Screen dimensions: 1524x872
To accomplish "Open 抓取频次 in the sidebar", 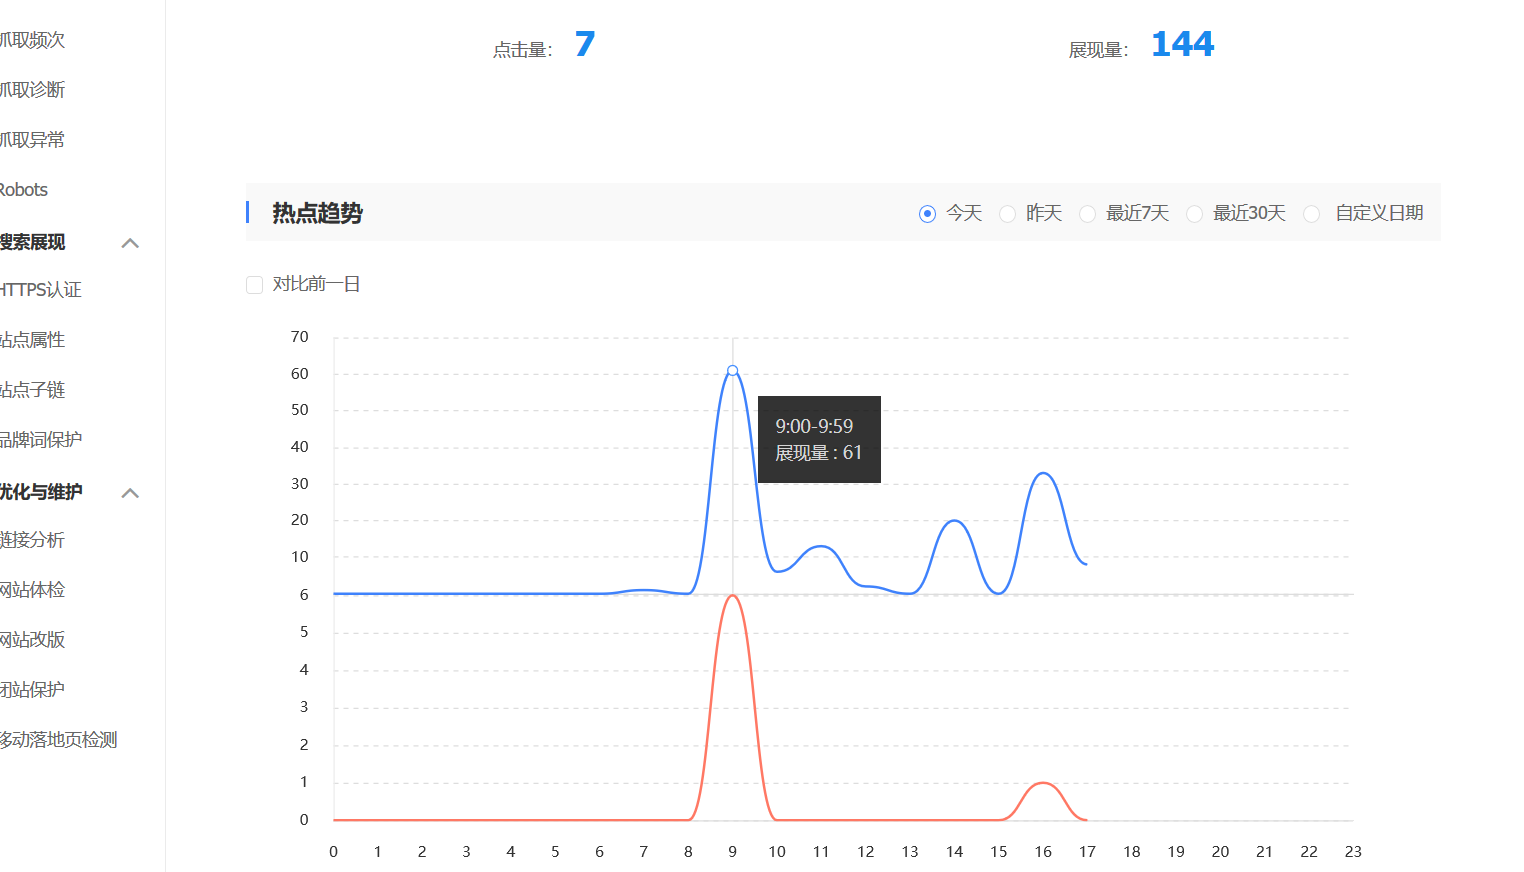I will click(x=32, y=40).
